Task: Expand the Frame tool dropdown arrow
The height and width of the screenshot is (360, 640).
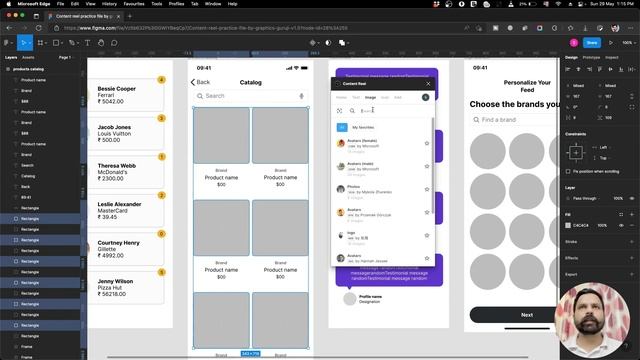Action: (x=45, y=43)
